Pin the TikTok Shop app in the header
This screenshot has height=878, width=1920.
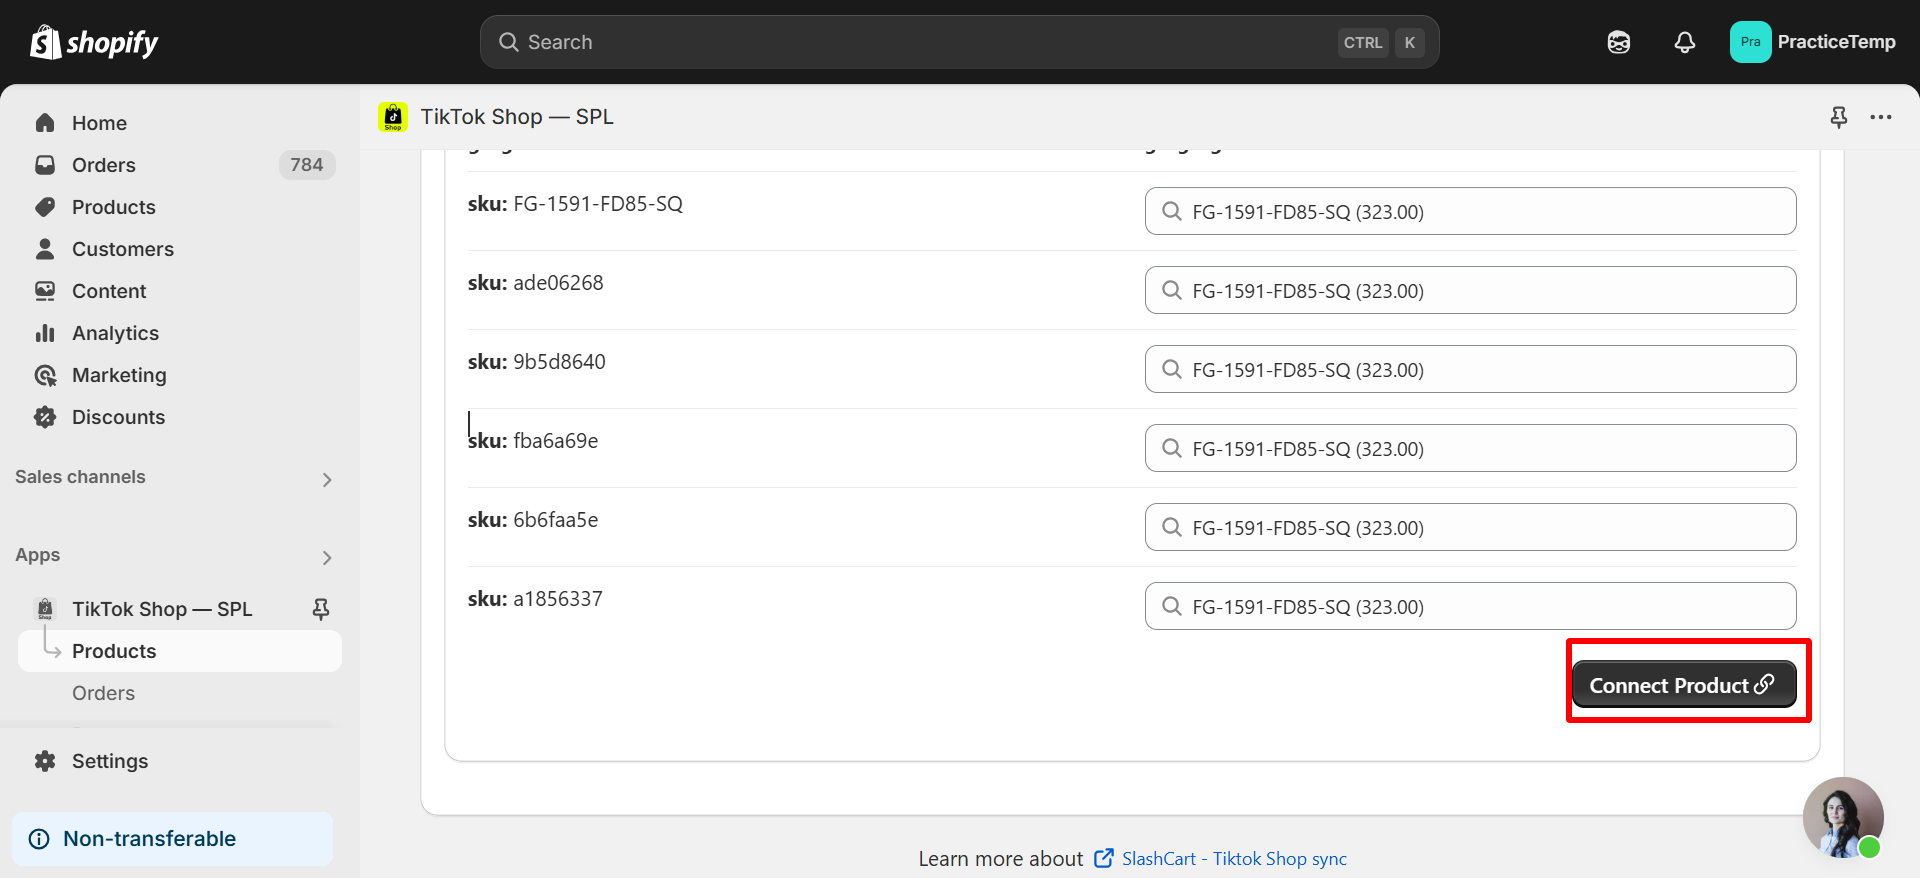tap(1838, 117)
